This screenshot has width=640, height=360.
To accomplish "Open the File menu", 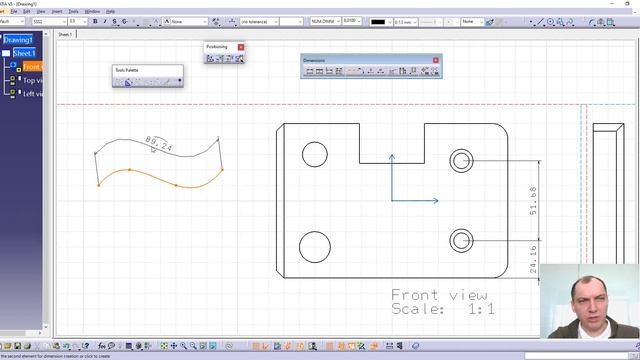I will [14, 11].
